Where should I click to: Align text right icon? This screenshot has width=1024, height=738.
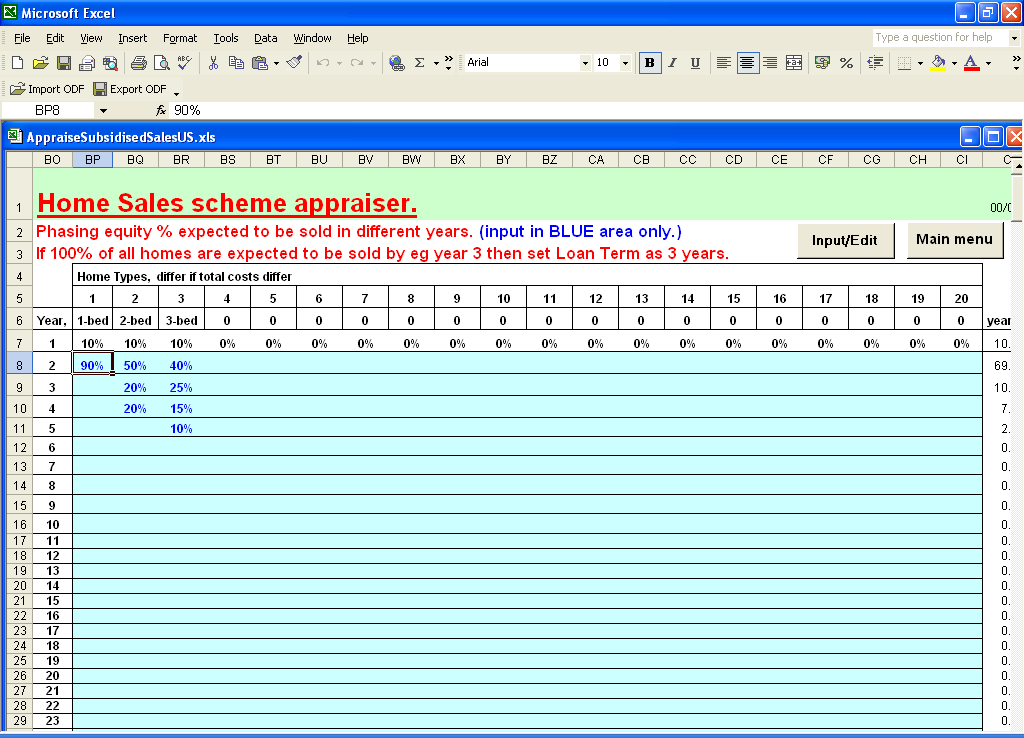tap(771, 63)
